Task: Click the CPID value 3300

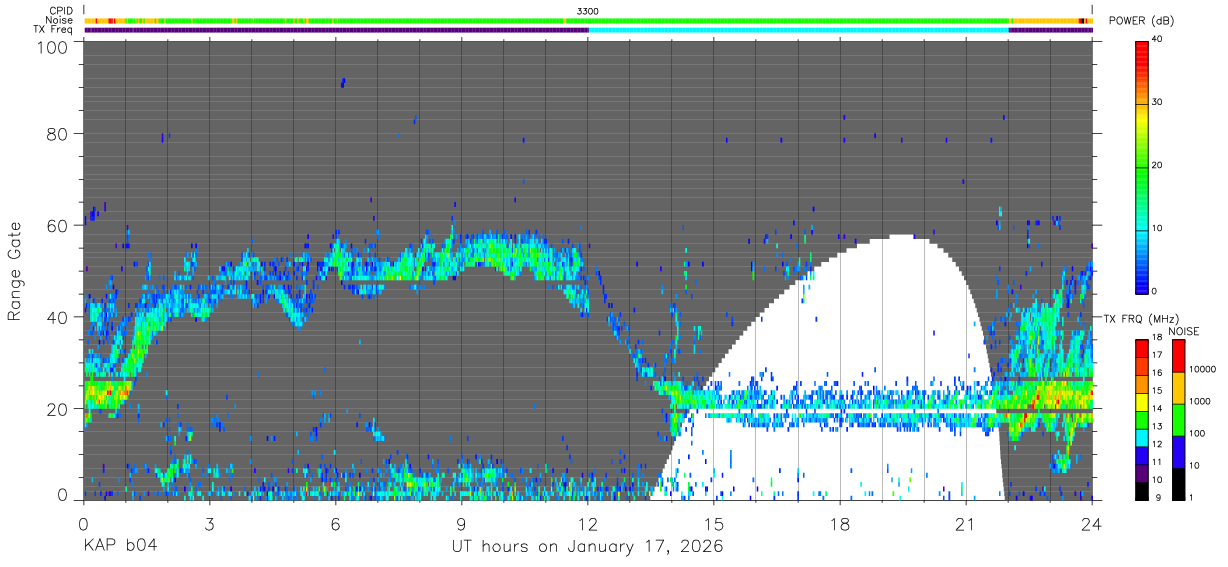Action: tap(589, 11)
